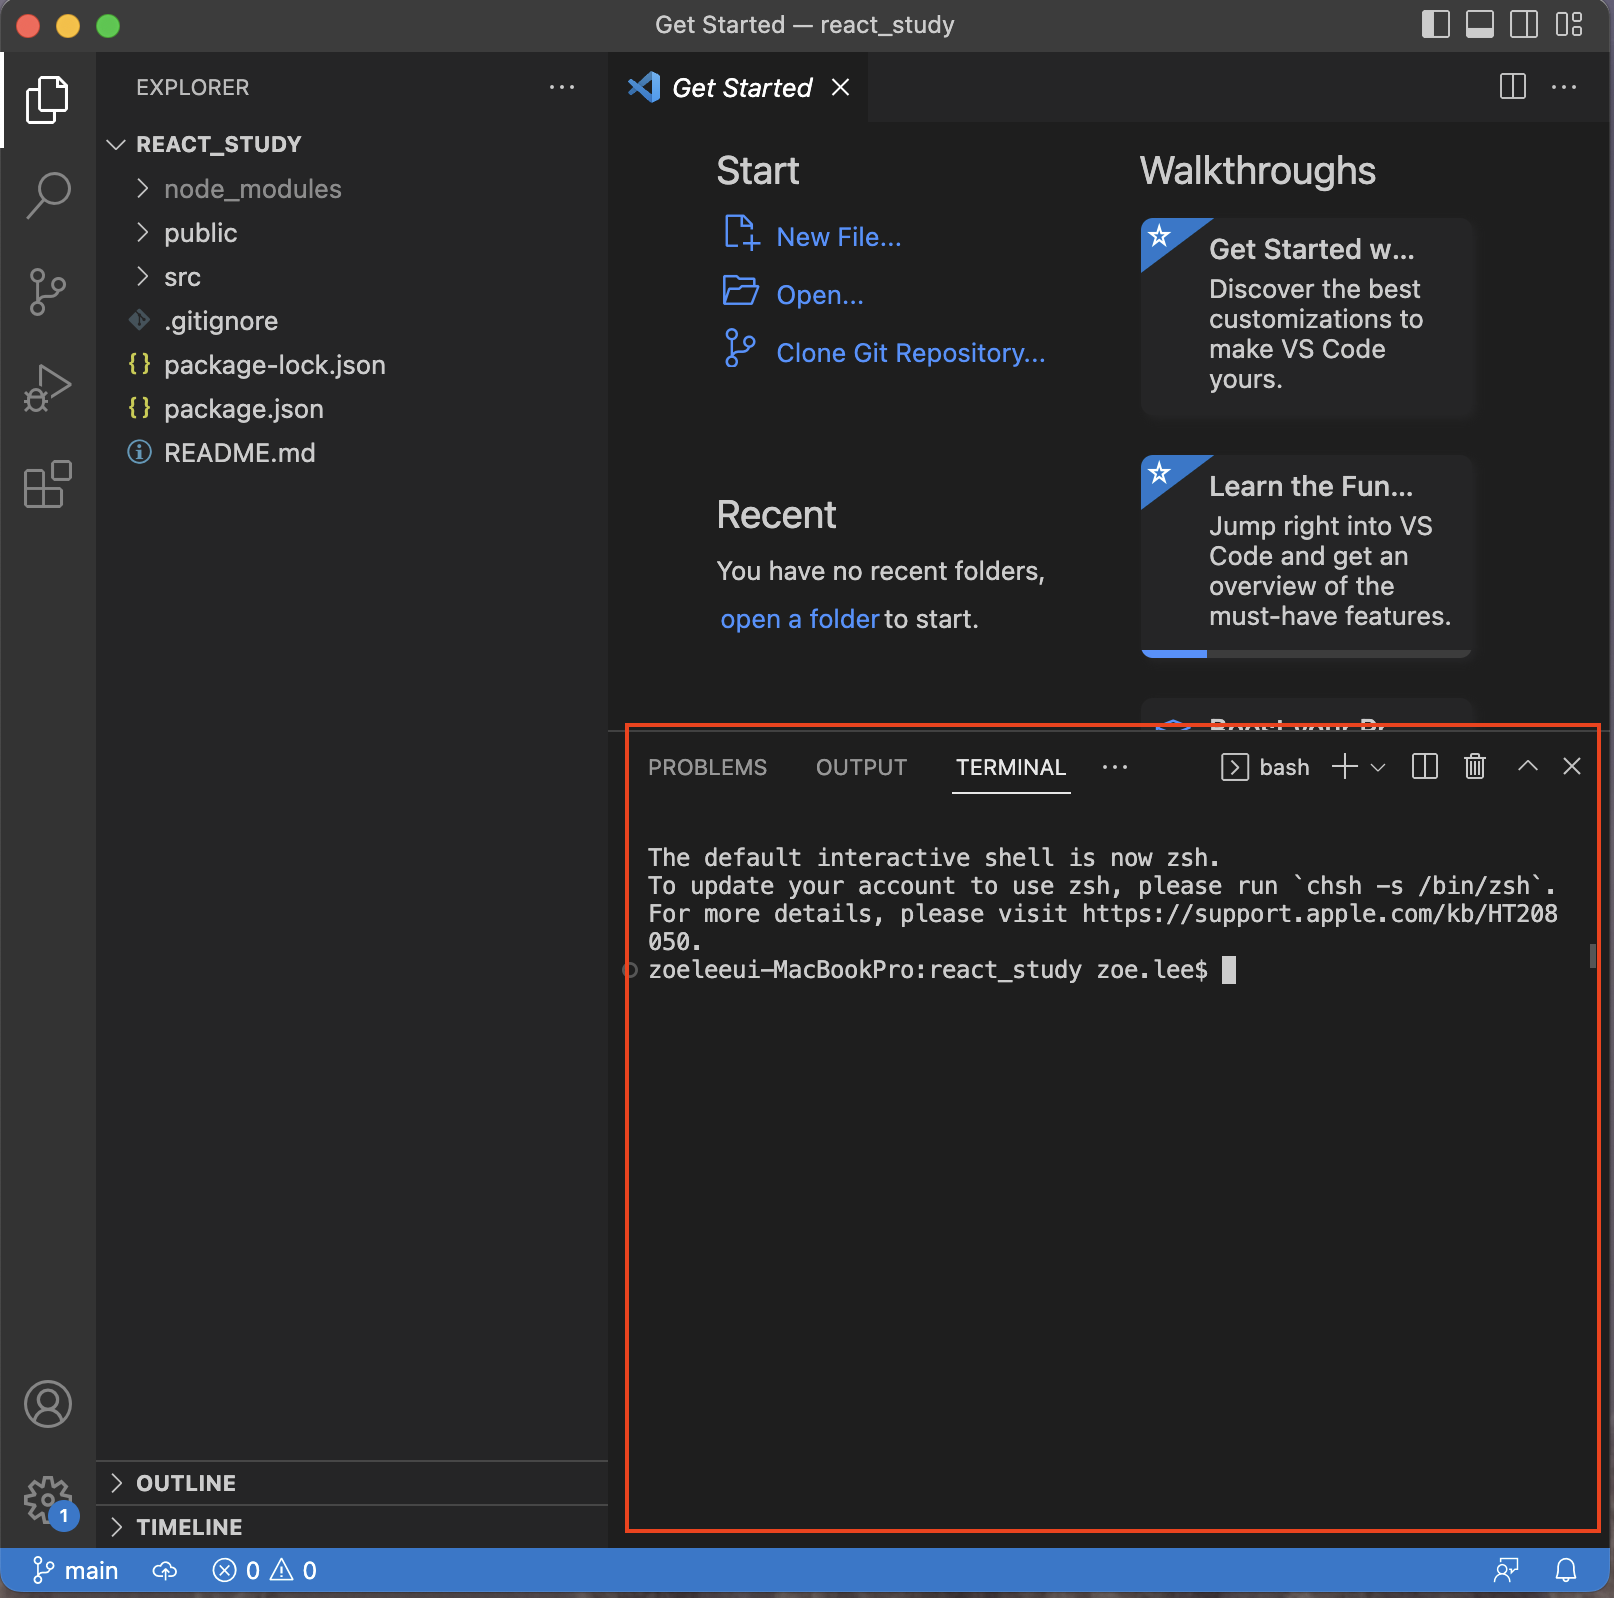Viewport: 1614px width, 1598px height.
Task: Open Get Started with VS Code walkthrough
Action: point(1307,316)
